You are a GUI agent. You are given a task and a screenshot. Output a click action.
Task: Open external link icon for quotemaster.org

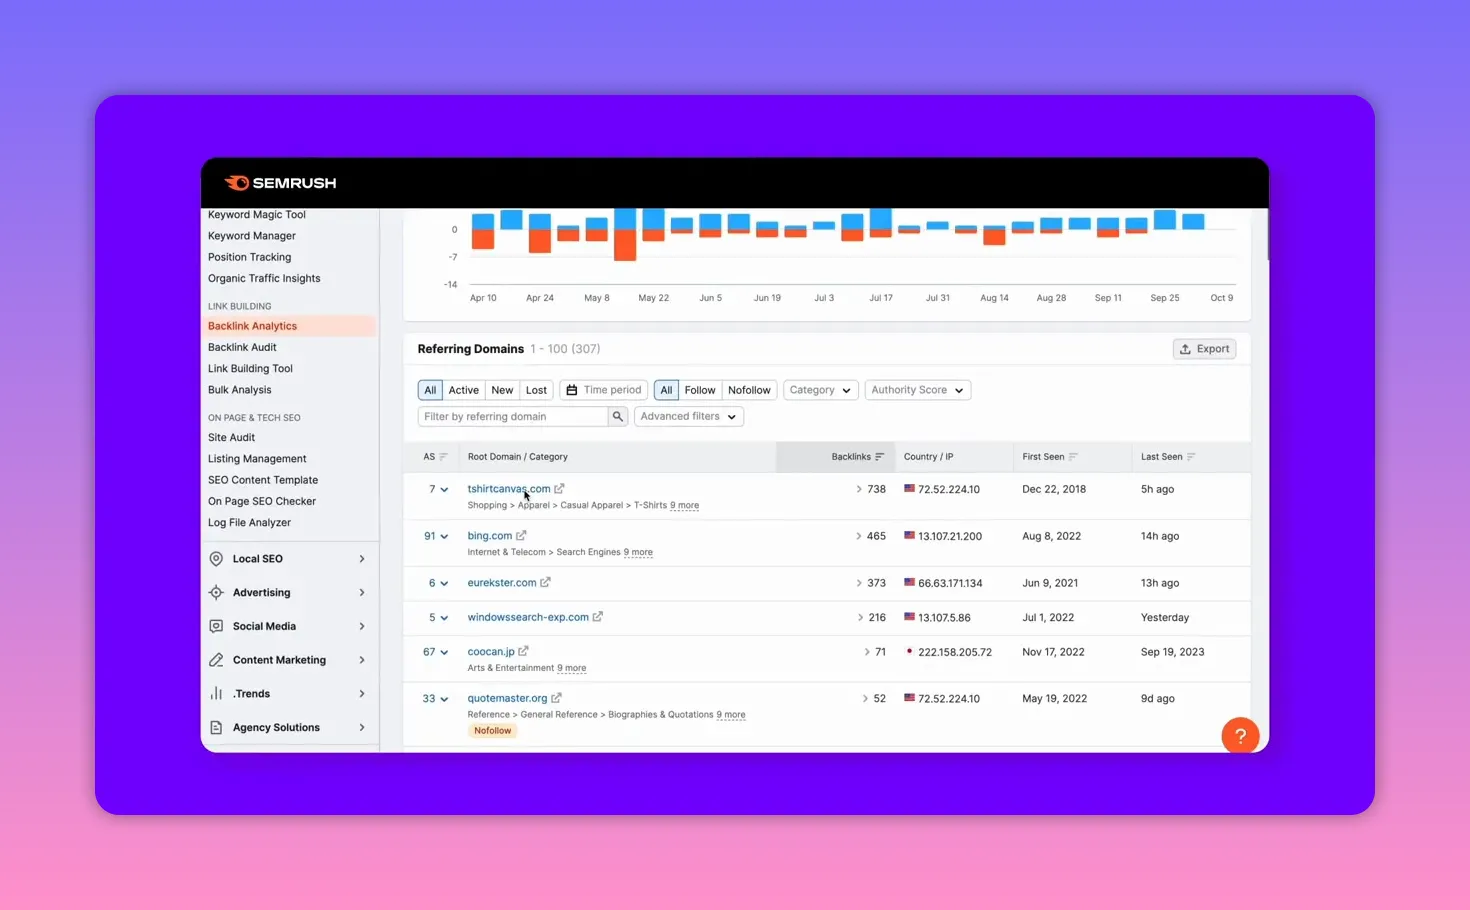pyautogui.click(x=556, y=698)
